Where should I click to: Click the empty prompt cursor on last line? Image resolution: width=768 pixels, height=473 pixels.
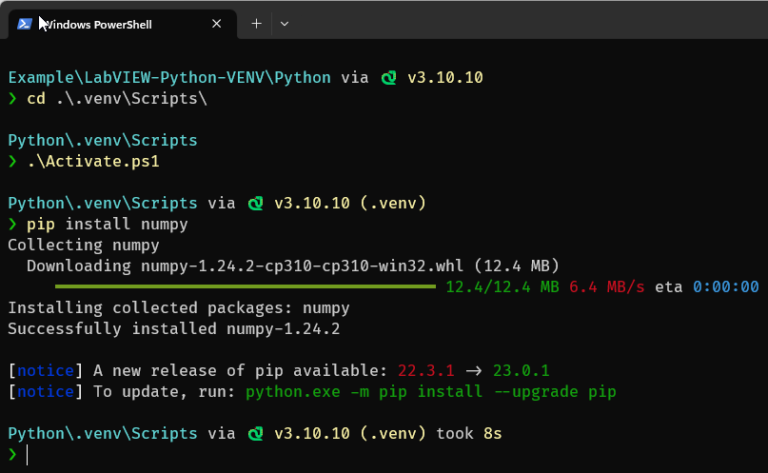27,454
